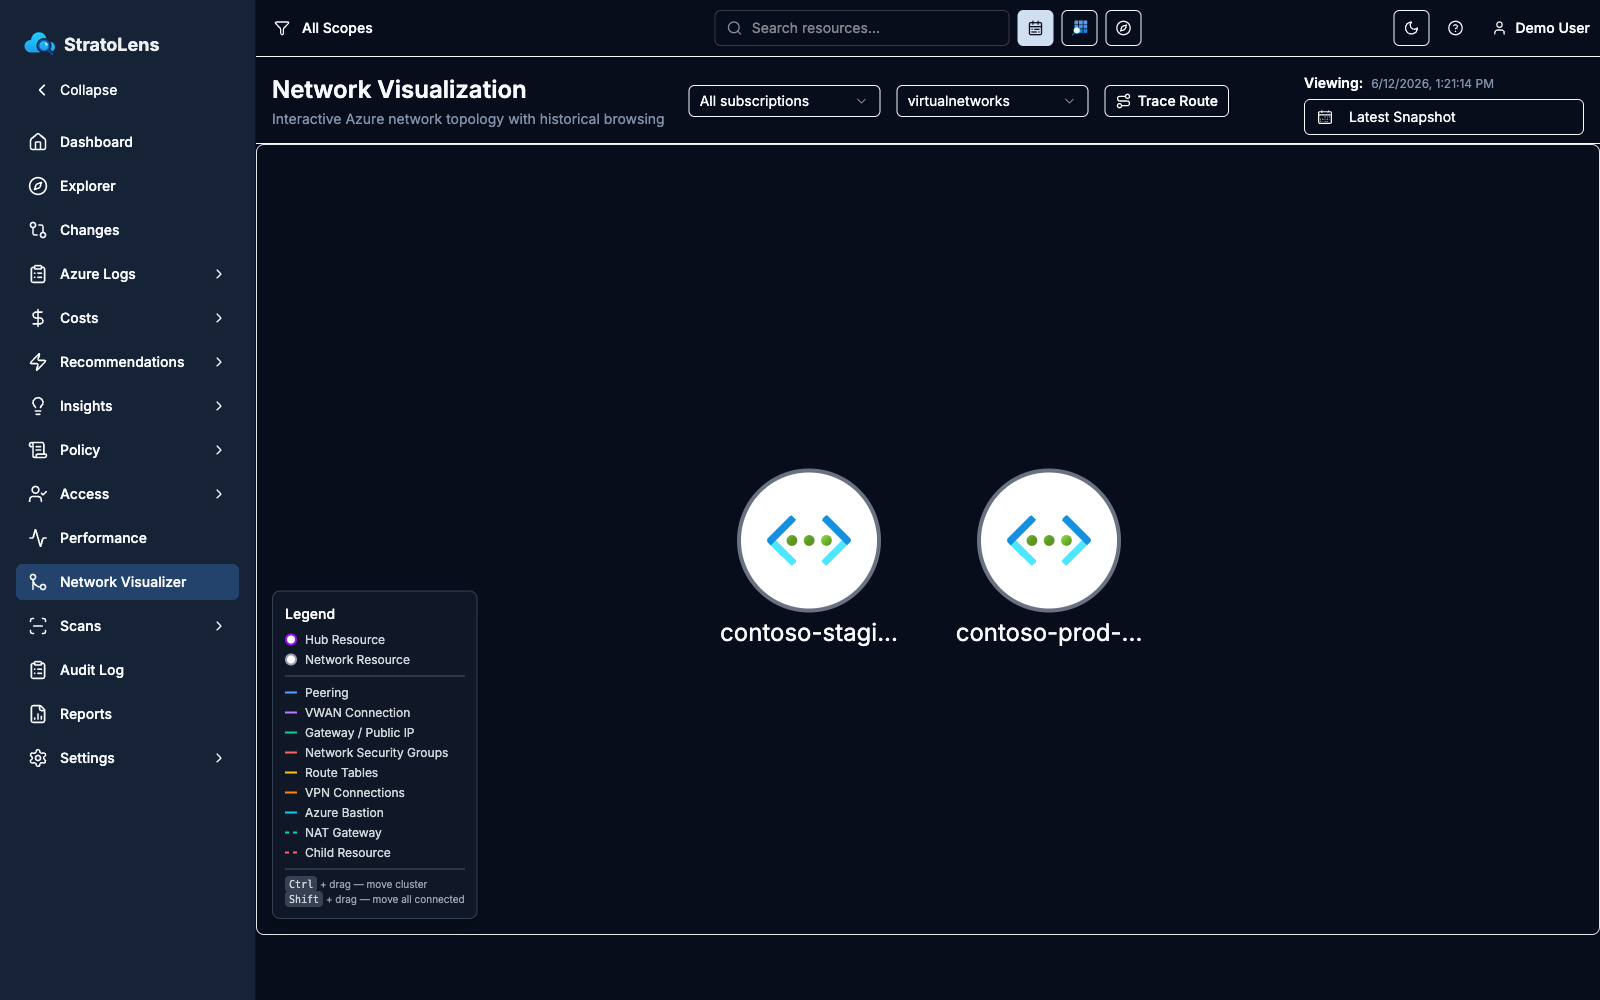Click the Search resources input field
1600x1000 pixels.
(x=861, y=28)
